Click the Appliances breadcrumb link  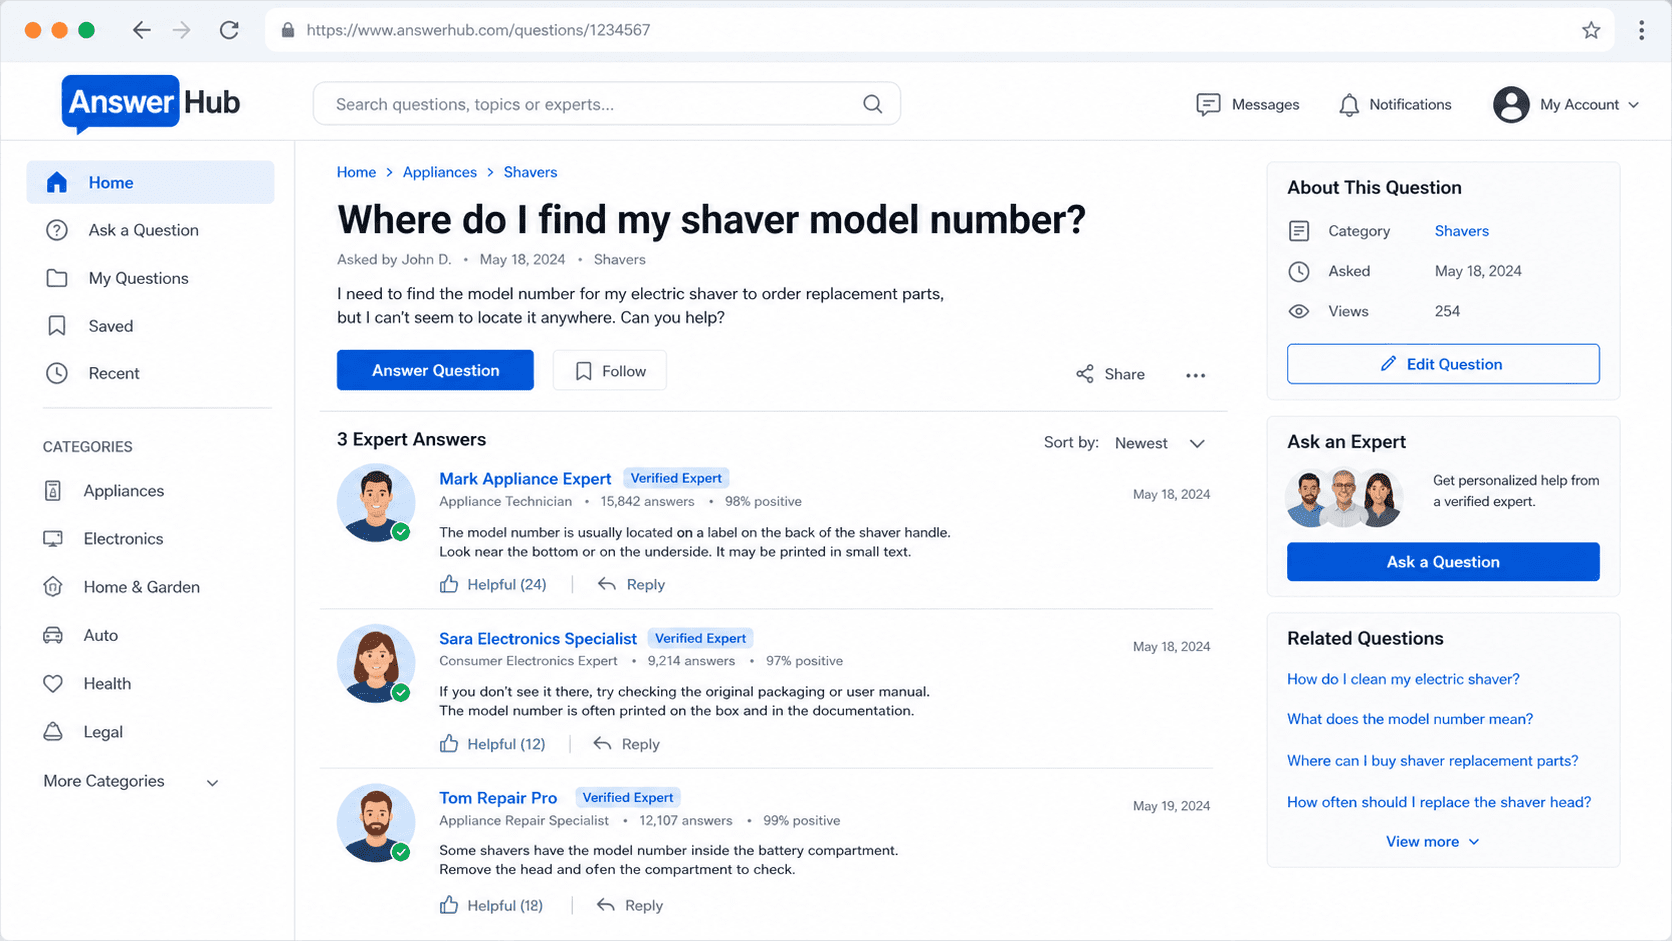pyautogui.click(x=440, y=172)
